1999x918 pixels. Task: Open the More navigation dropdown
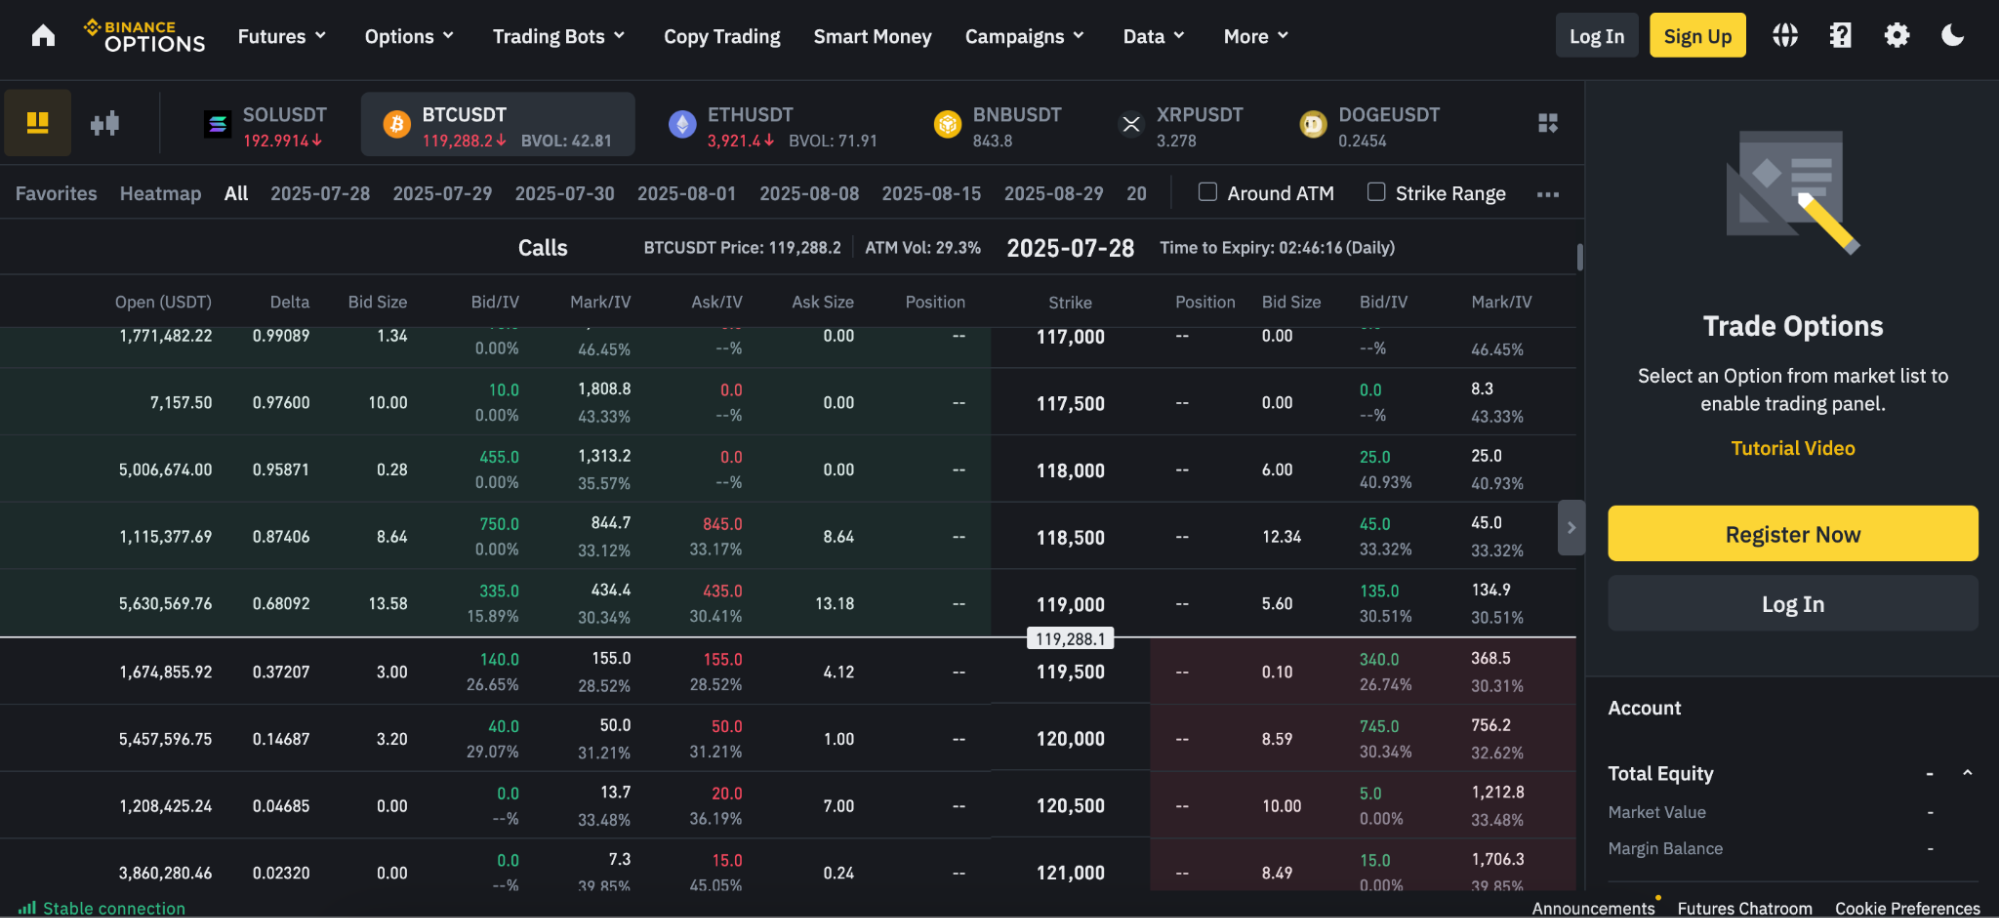pos(1254,36)
